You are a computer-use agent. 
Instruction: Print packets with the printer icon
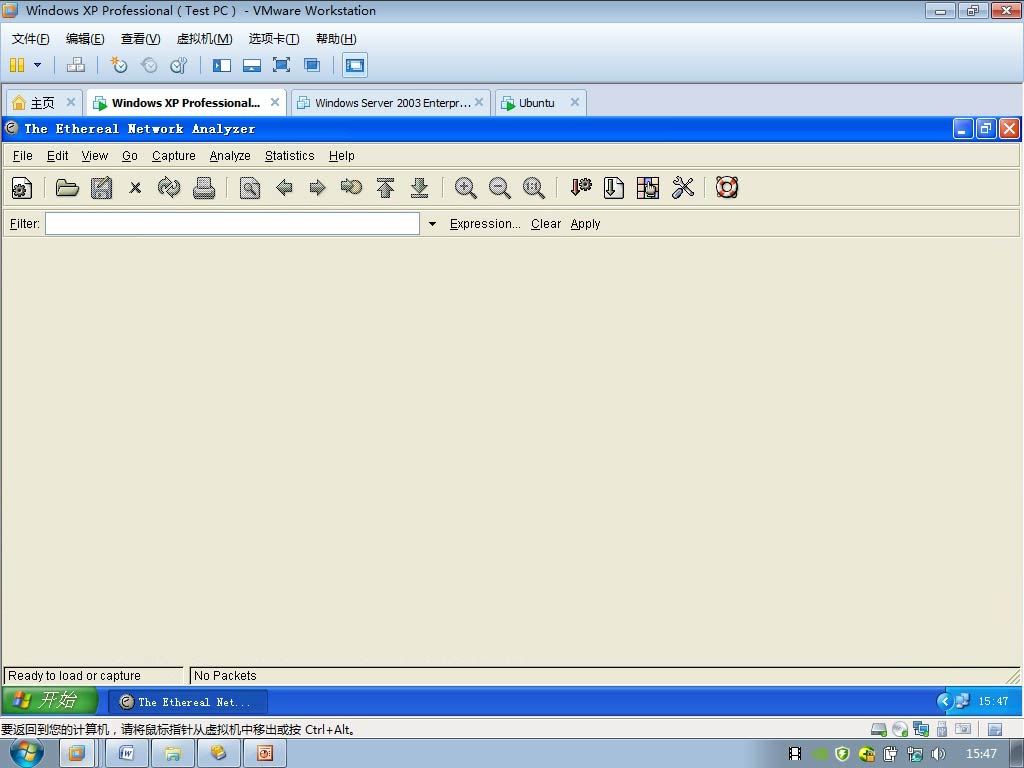[x=204, y=188]
